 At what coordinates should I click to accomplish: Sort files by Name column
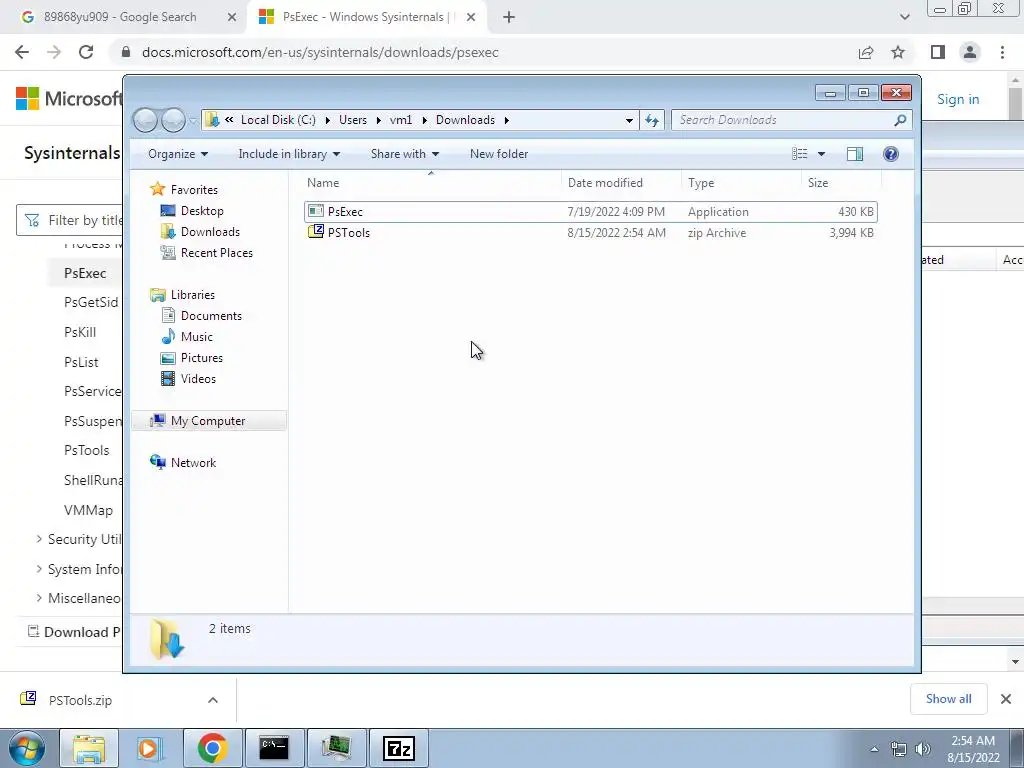431,183
